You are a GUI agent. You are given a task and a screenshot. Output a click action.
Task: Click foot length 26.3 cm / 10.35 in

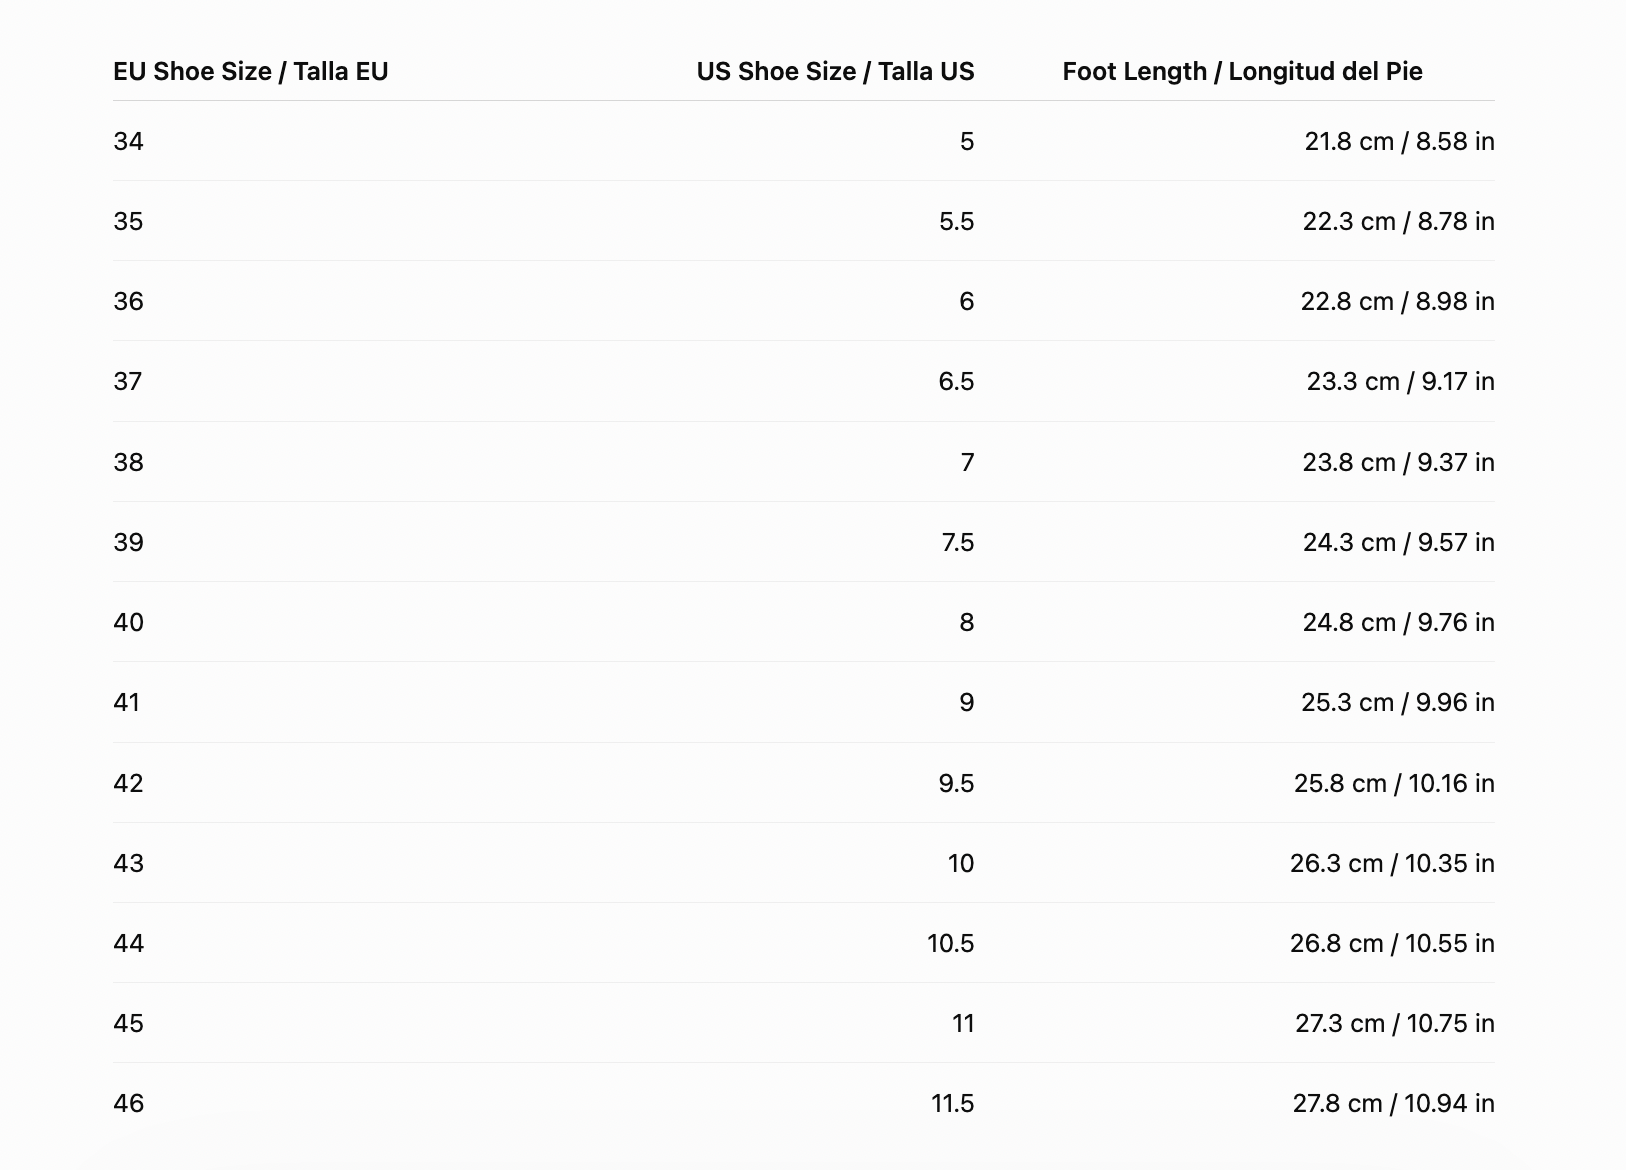(x=1392, y=863)
